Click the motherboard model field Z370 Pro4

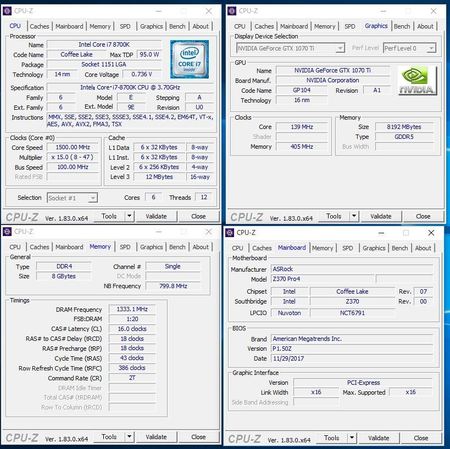pyautogui.click(x=322, y=279)
